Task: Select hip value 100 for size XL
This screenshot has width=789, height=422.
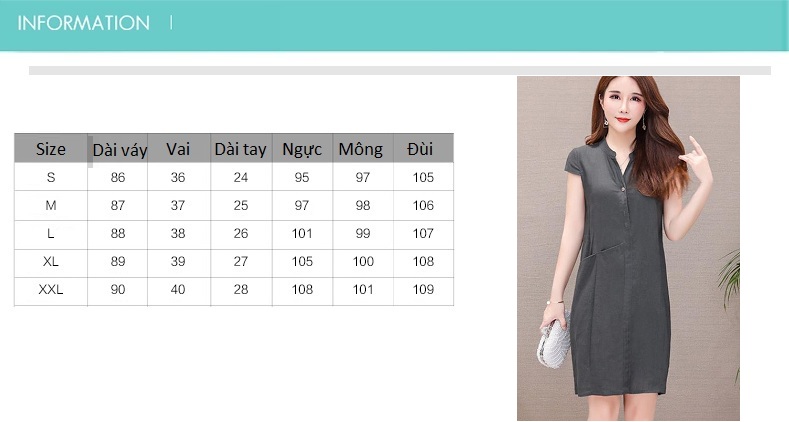Action: (363, 262)
